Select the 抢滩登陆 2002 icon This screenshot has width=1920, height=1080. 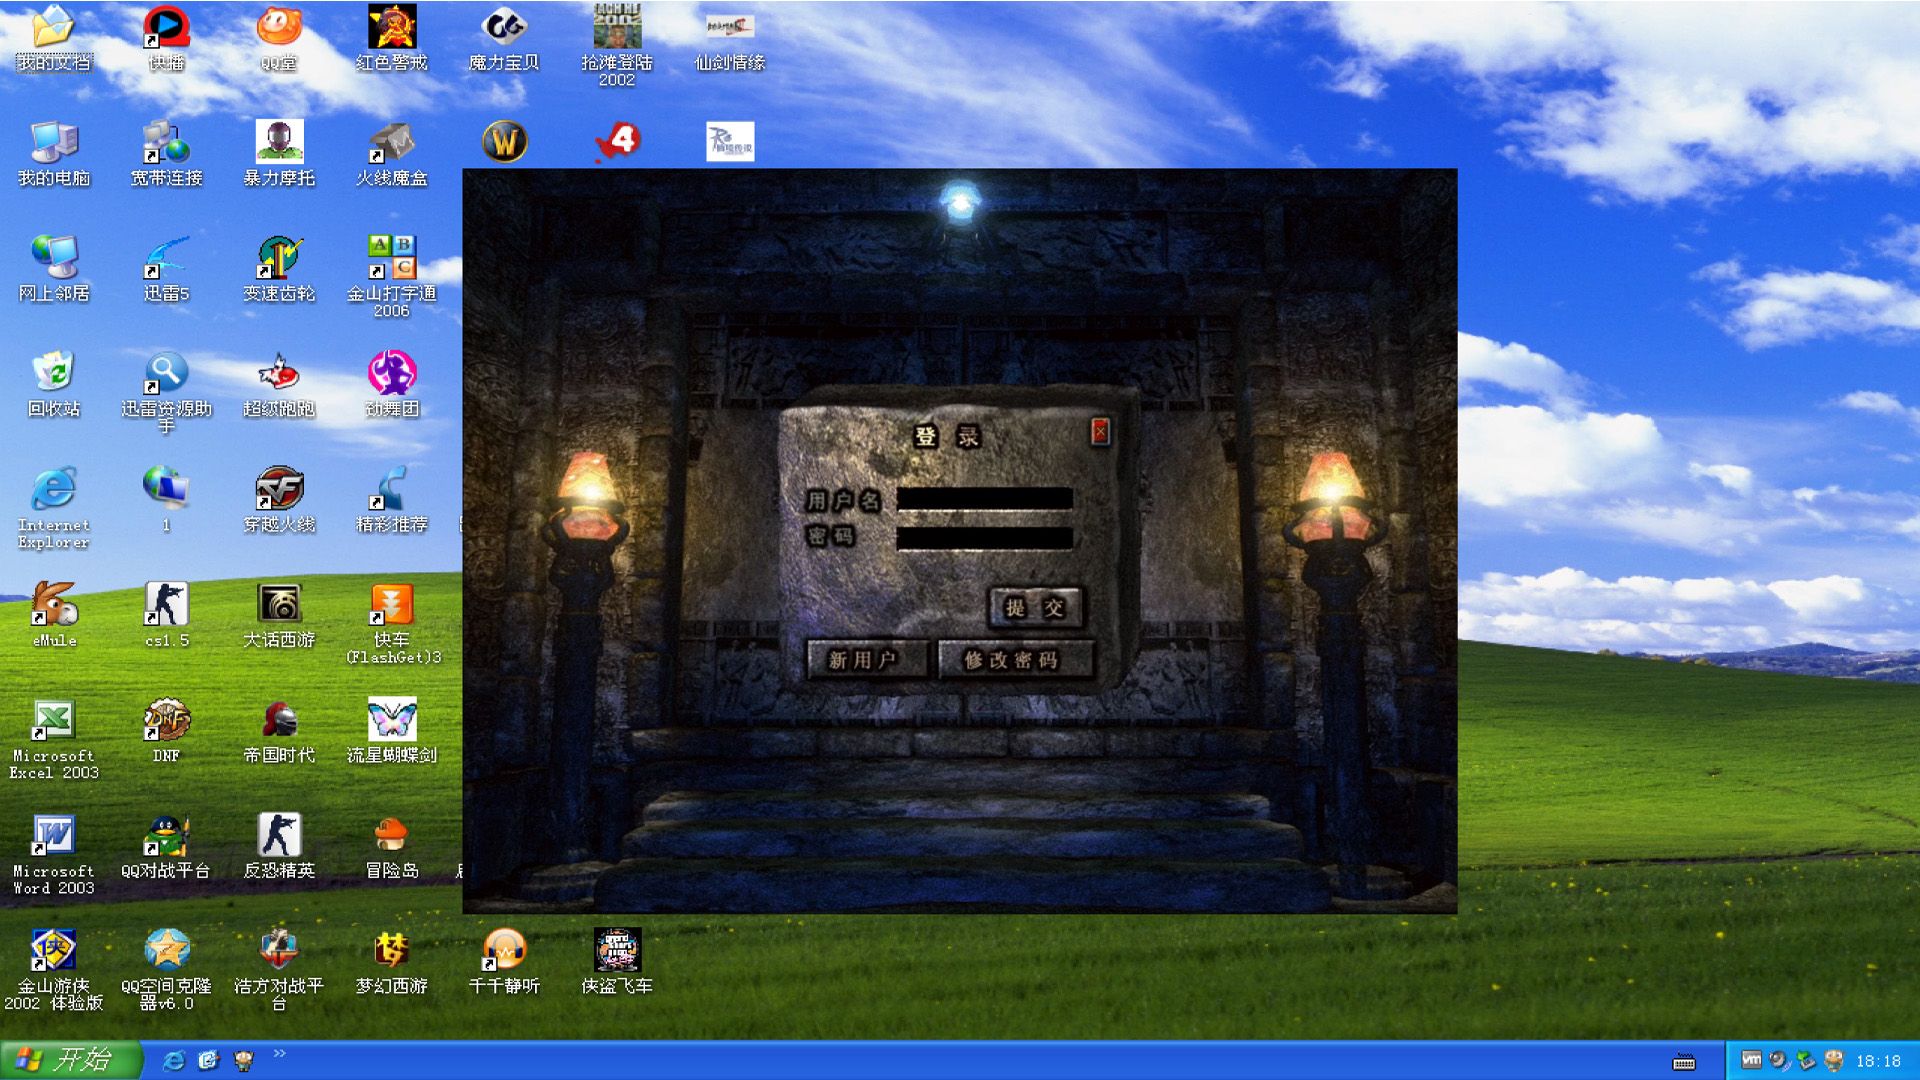617,46
